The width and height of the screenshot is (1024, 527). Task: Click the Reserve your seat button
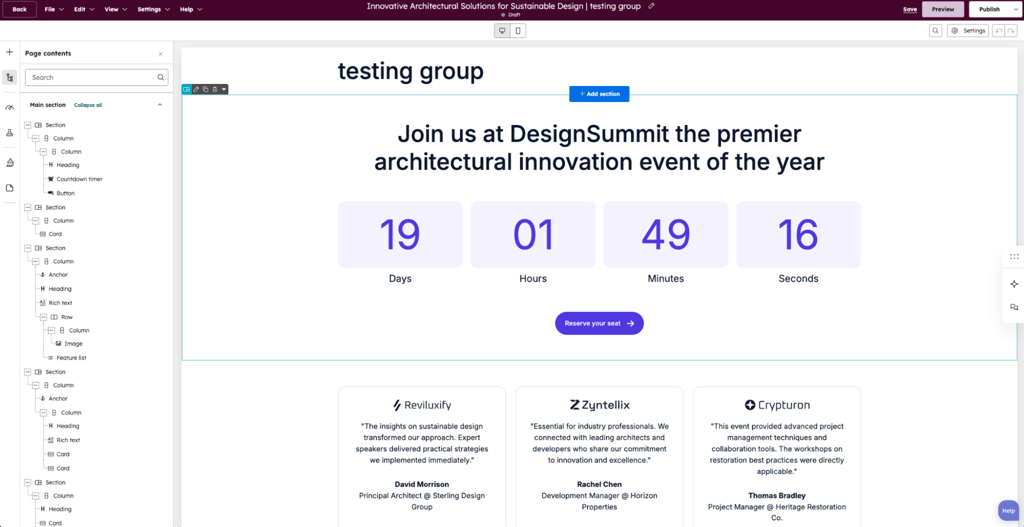tap(599, 323)
